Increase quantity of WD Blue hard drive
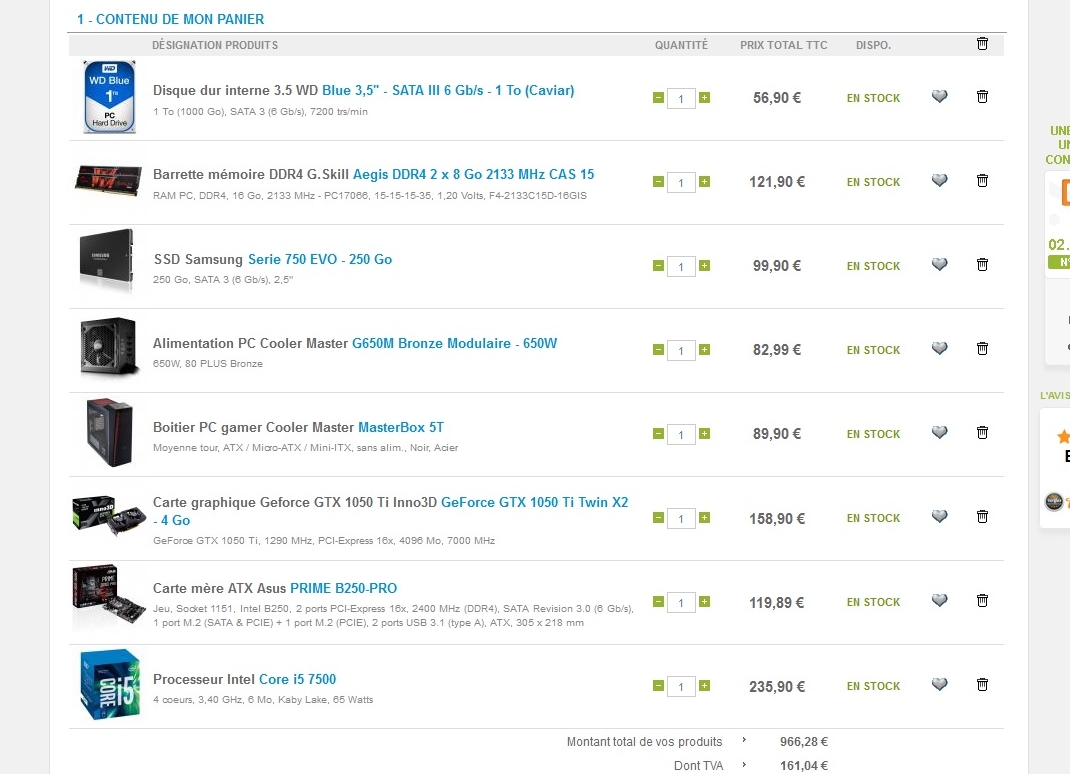The width and height of the screenshot is (1070, 774). 704,98
